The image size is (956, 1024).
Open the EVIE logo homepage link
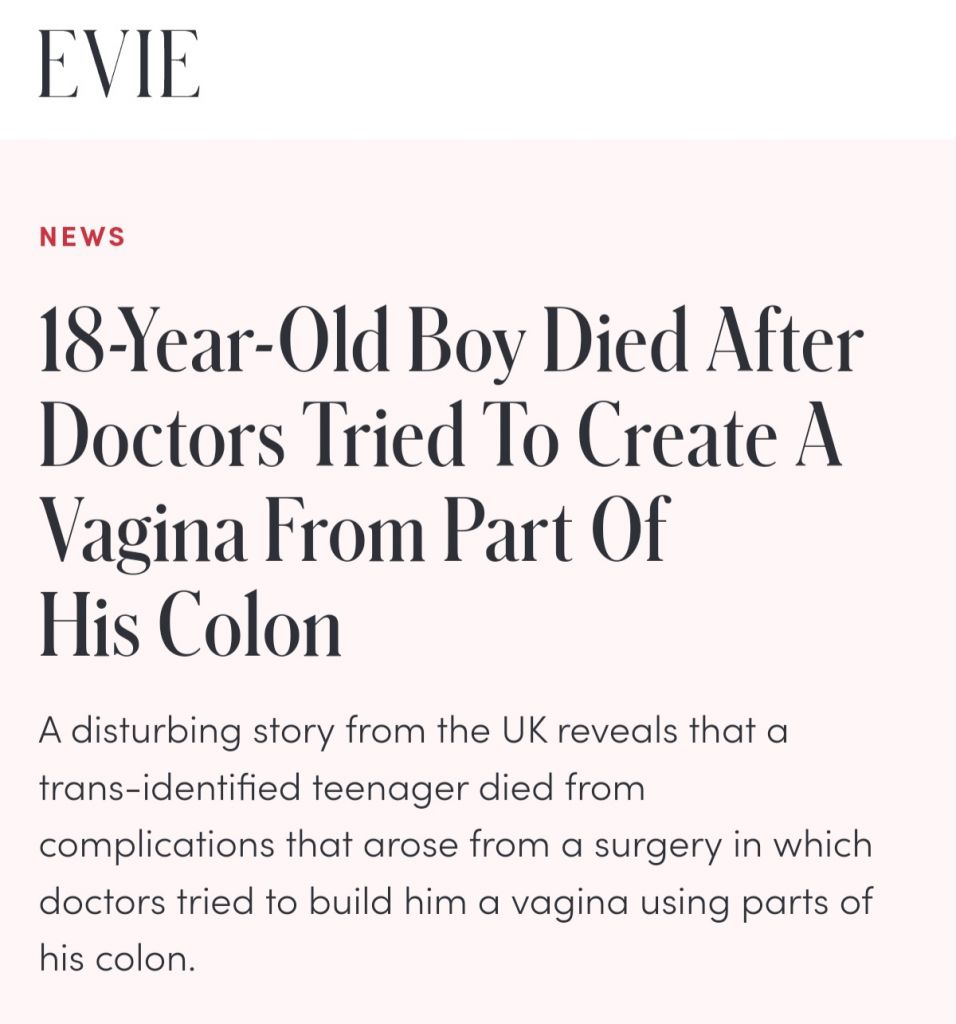(119, 64)
